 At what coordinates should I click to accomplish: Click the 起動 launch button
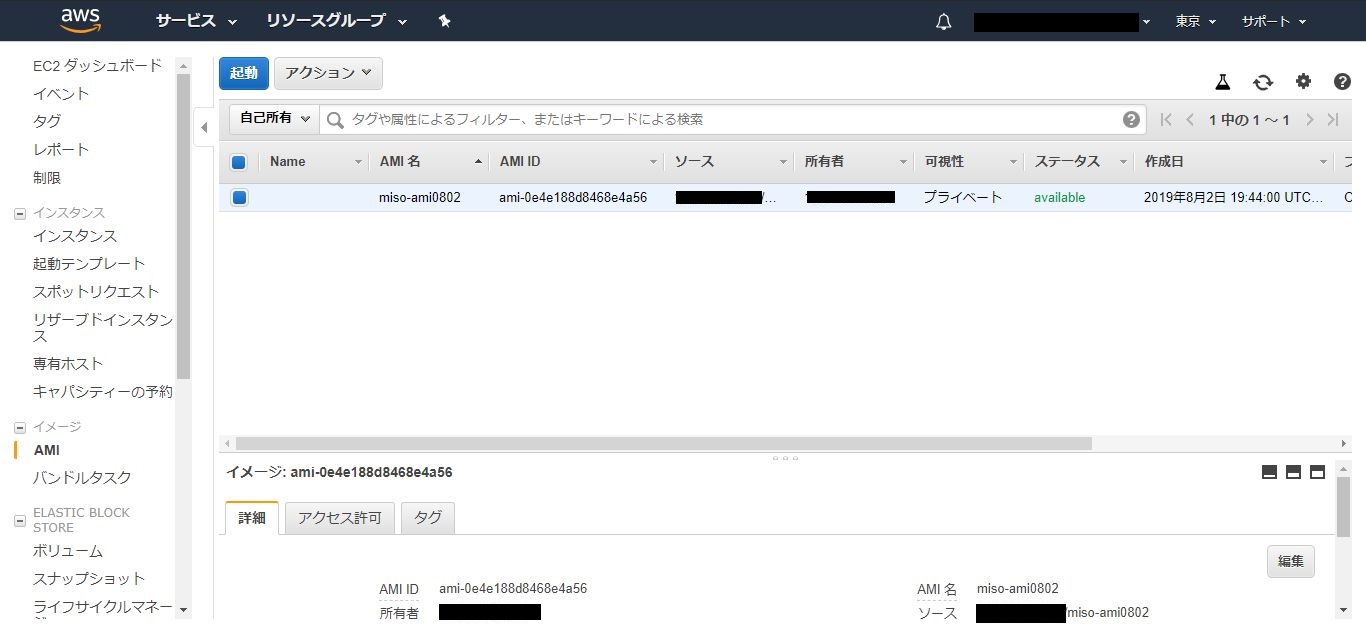coord(244,73)
